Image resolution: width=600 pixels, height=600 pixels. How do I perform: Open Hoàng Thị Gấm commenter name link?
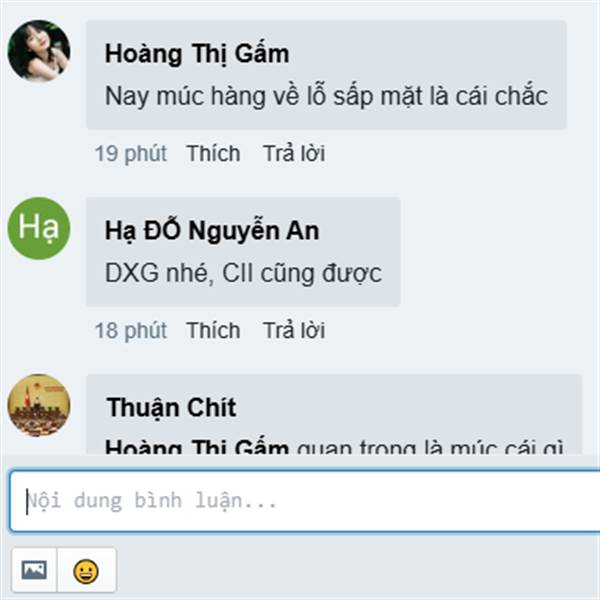pos(197,54)
